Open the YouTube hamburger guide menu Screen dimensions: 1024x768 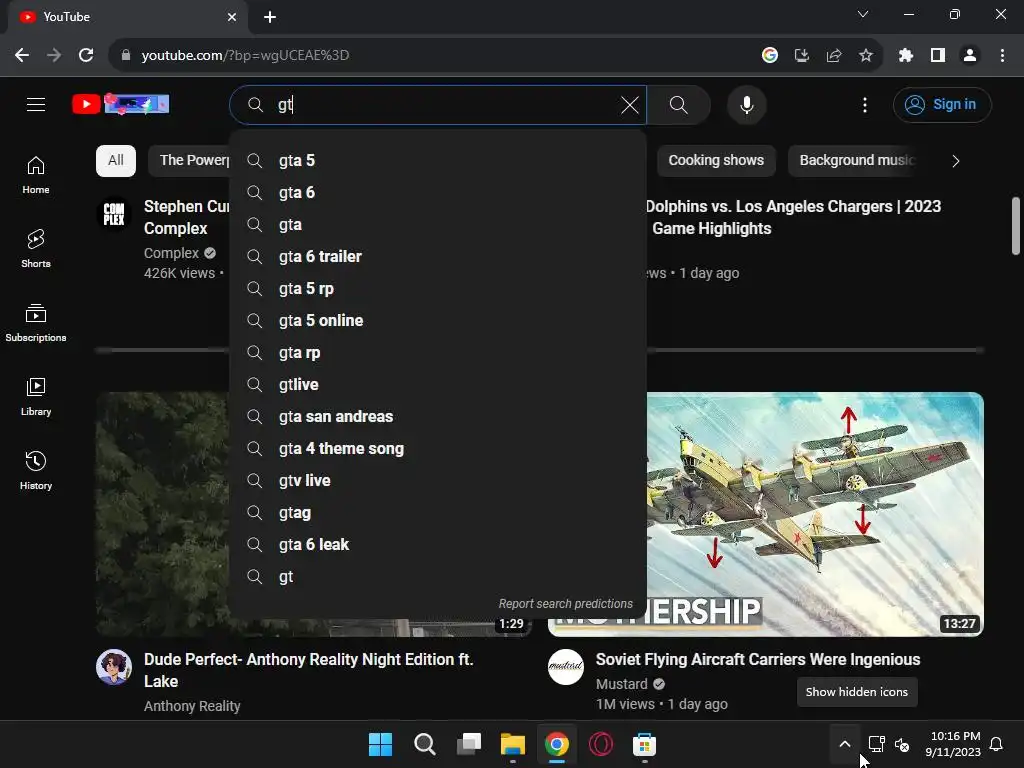(36, 104)
